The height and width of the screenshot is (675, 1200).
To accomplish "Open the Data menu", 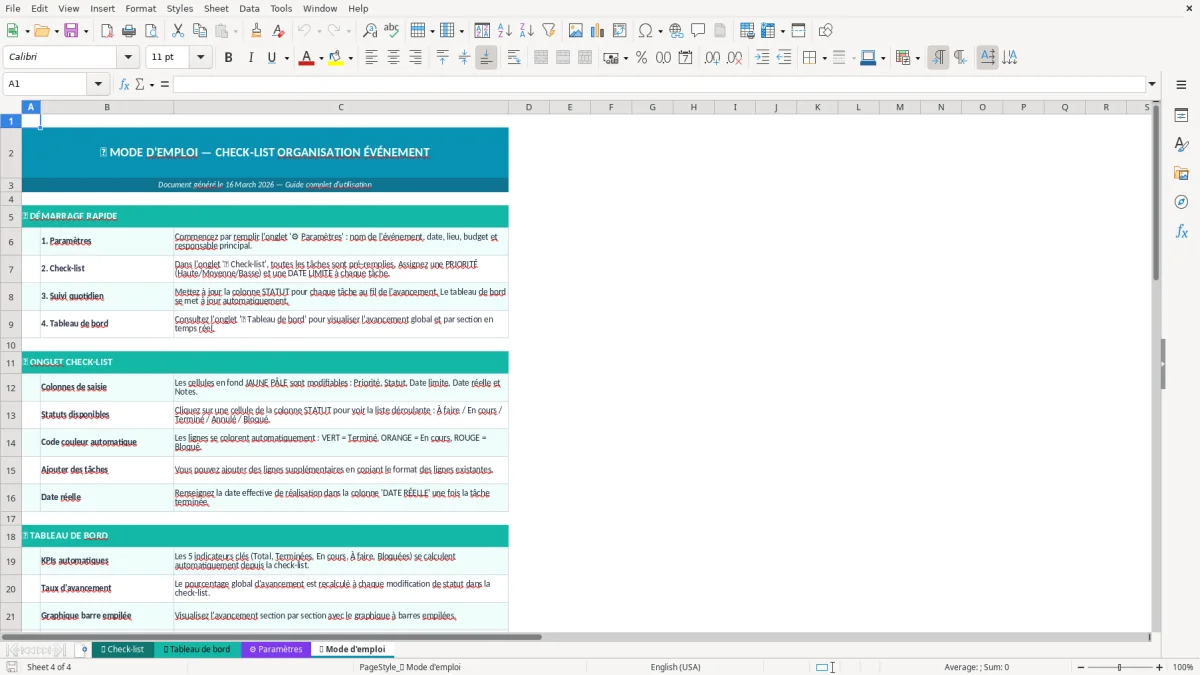I will point(249,8).
